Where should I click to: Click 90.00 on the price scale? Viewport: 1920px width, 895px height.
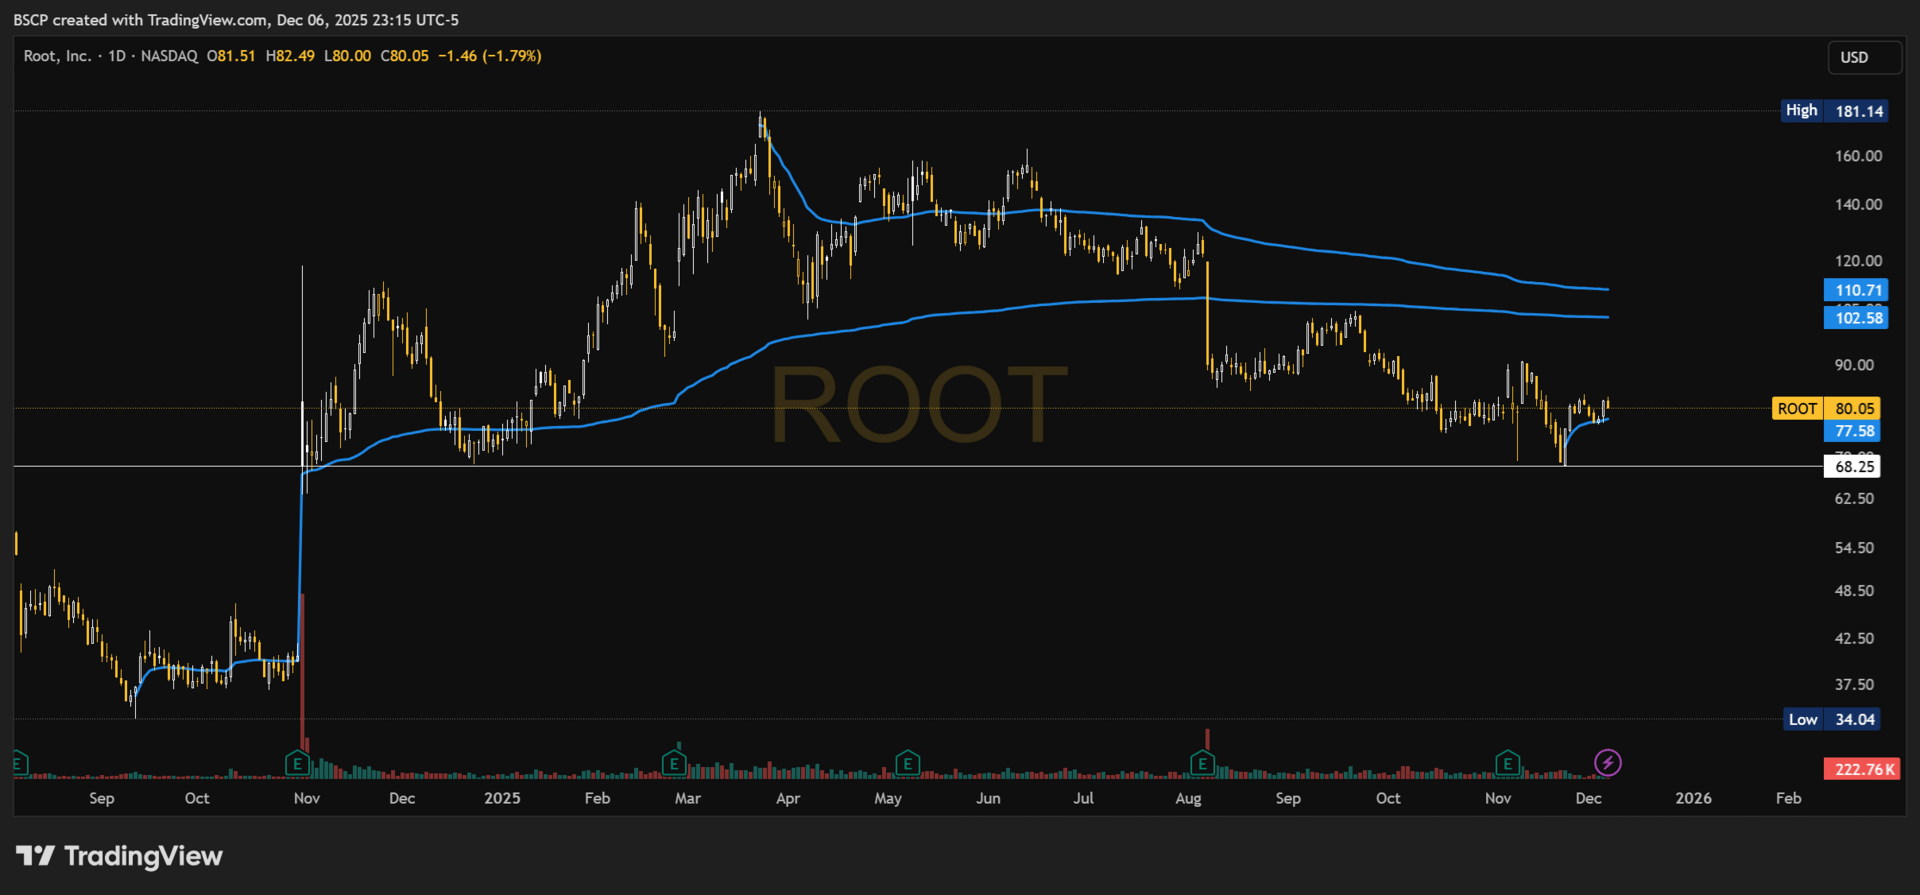coord(1854,365)
